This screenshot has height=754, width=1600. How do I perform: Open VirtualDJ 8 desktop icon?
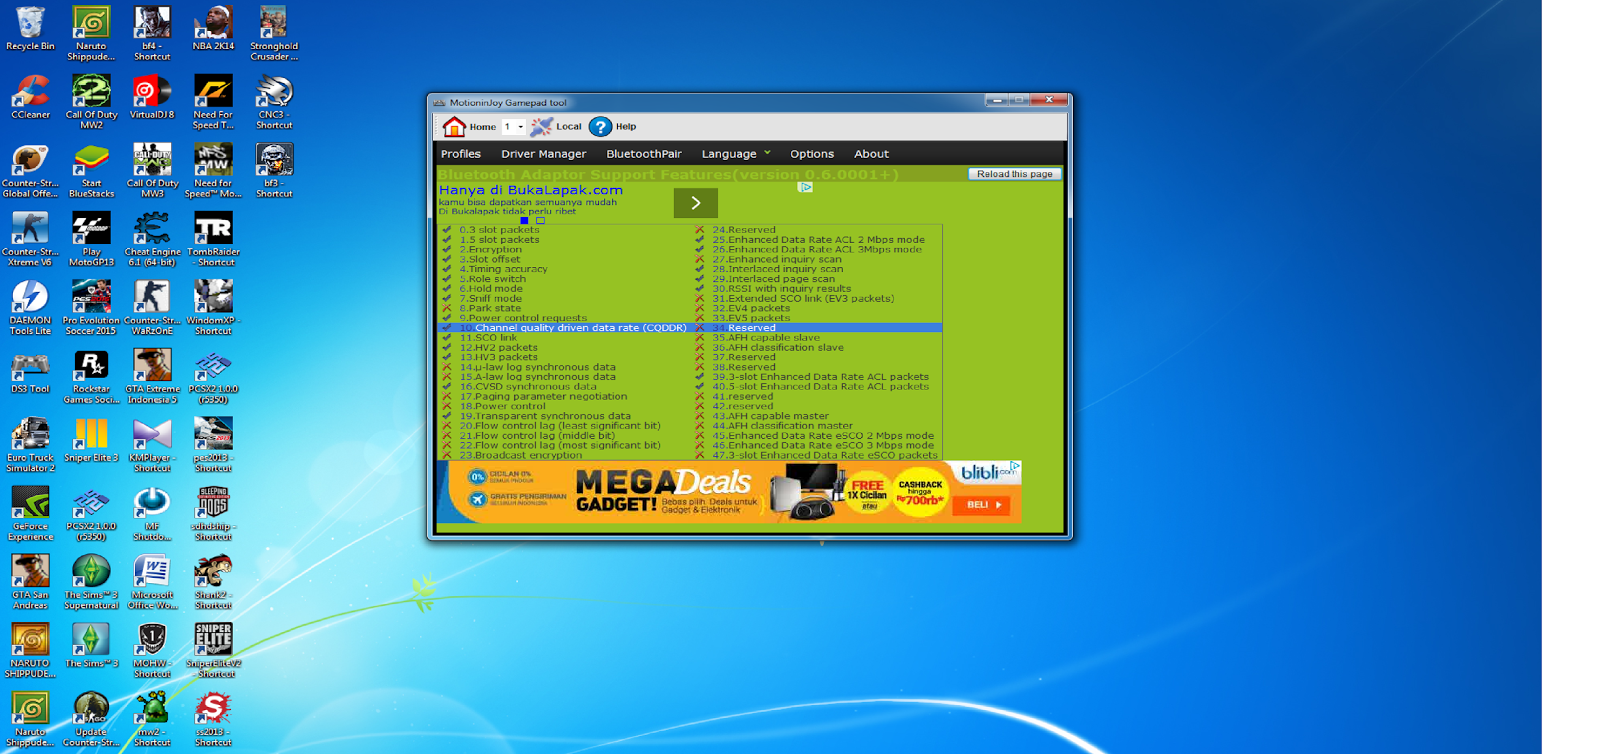click(152, 97)
